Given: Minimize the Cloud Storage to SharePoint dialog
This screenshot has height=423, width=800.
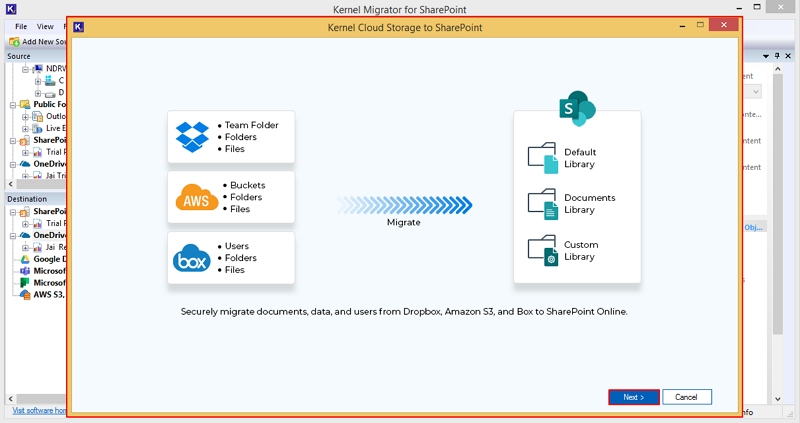Looking at the screenshot, I should (682, 26).
